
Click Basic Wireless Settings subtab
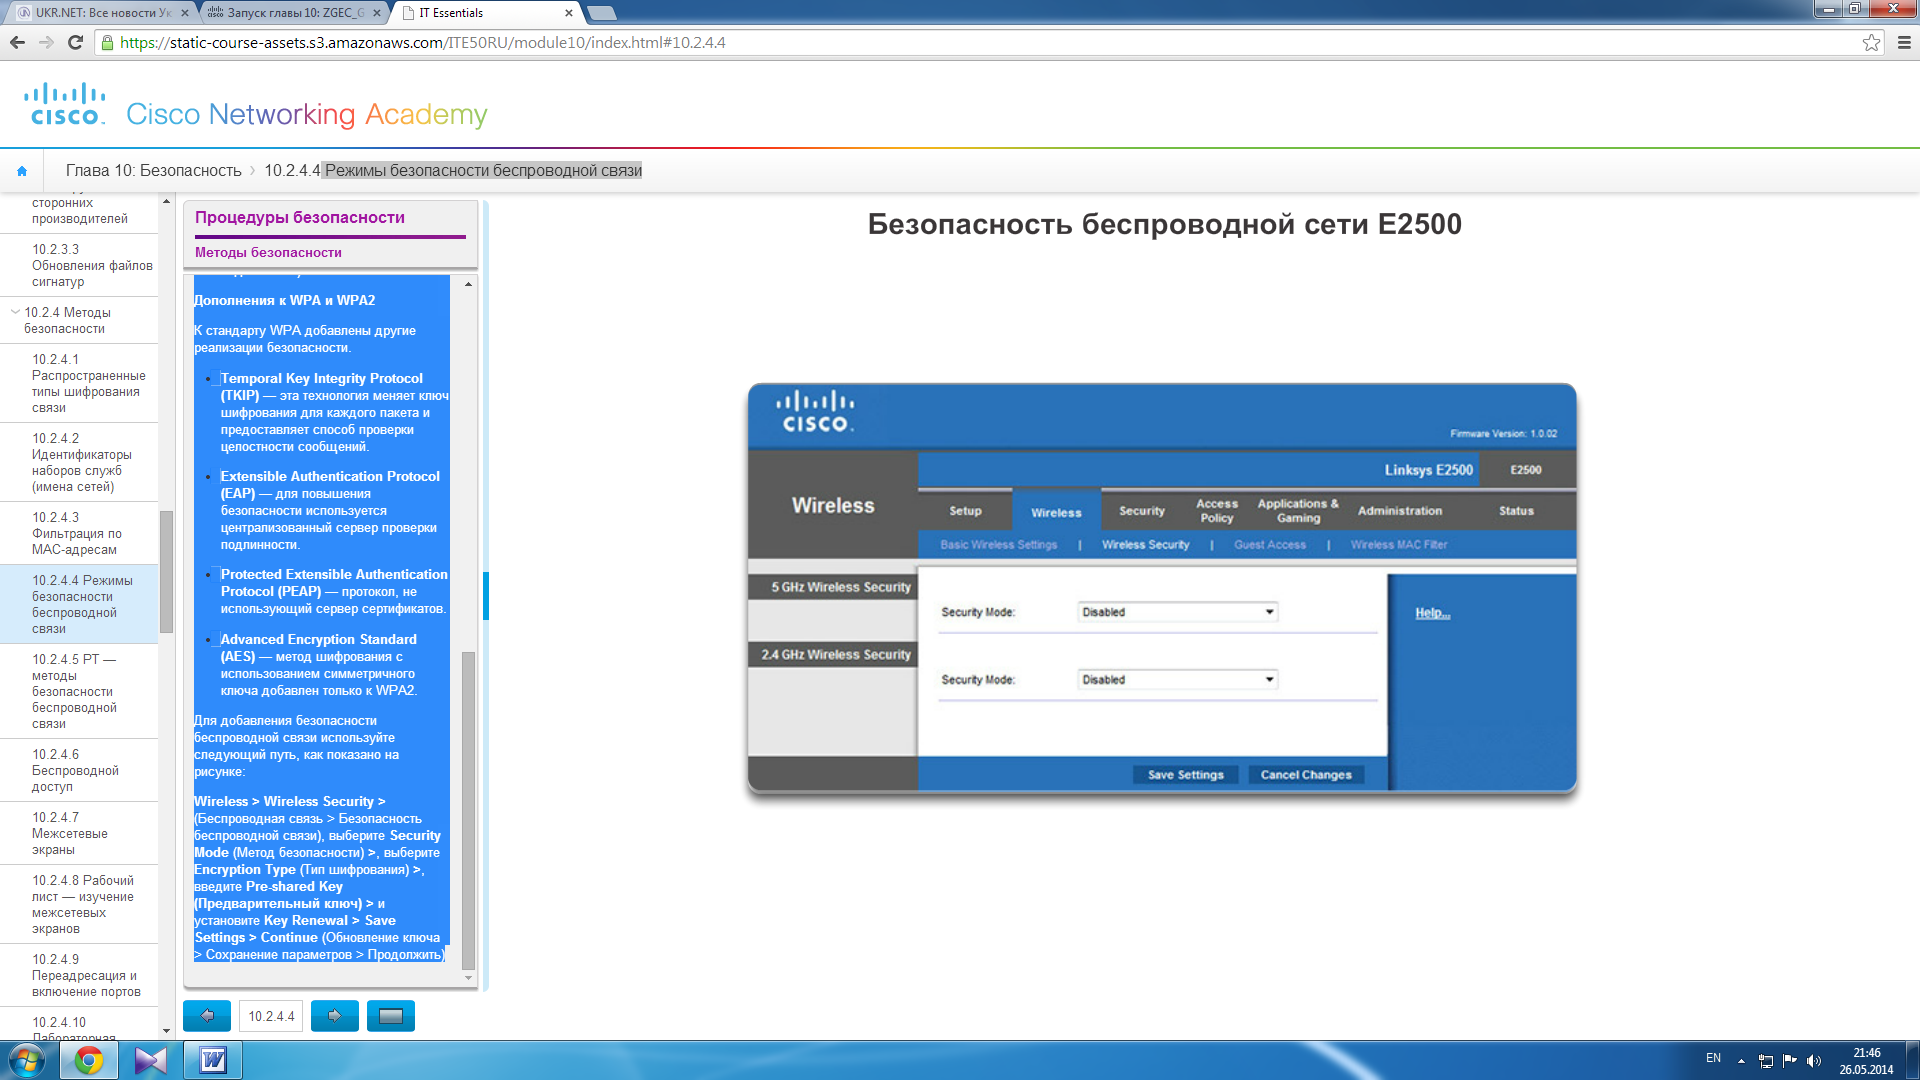pos(998,545)
